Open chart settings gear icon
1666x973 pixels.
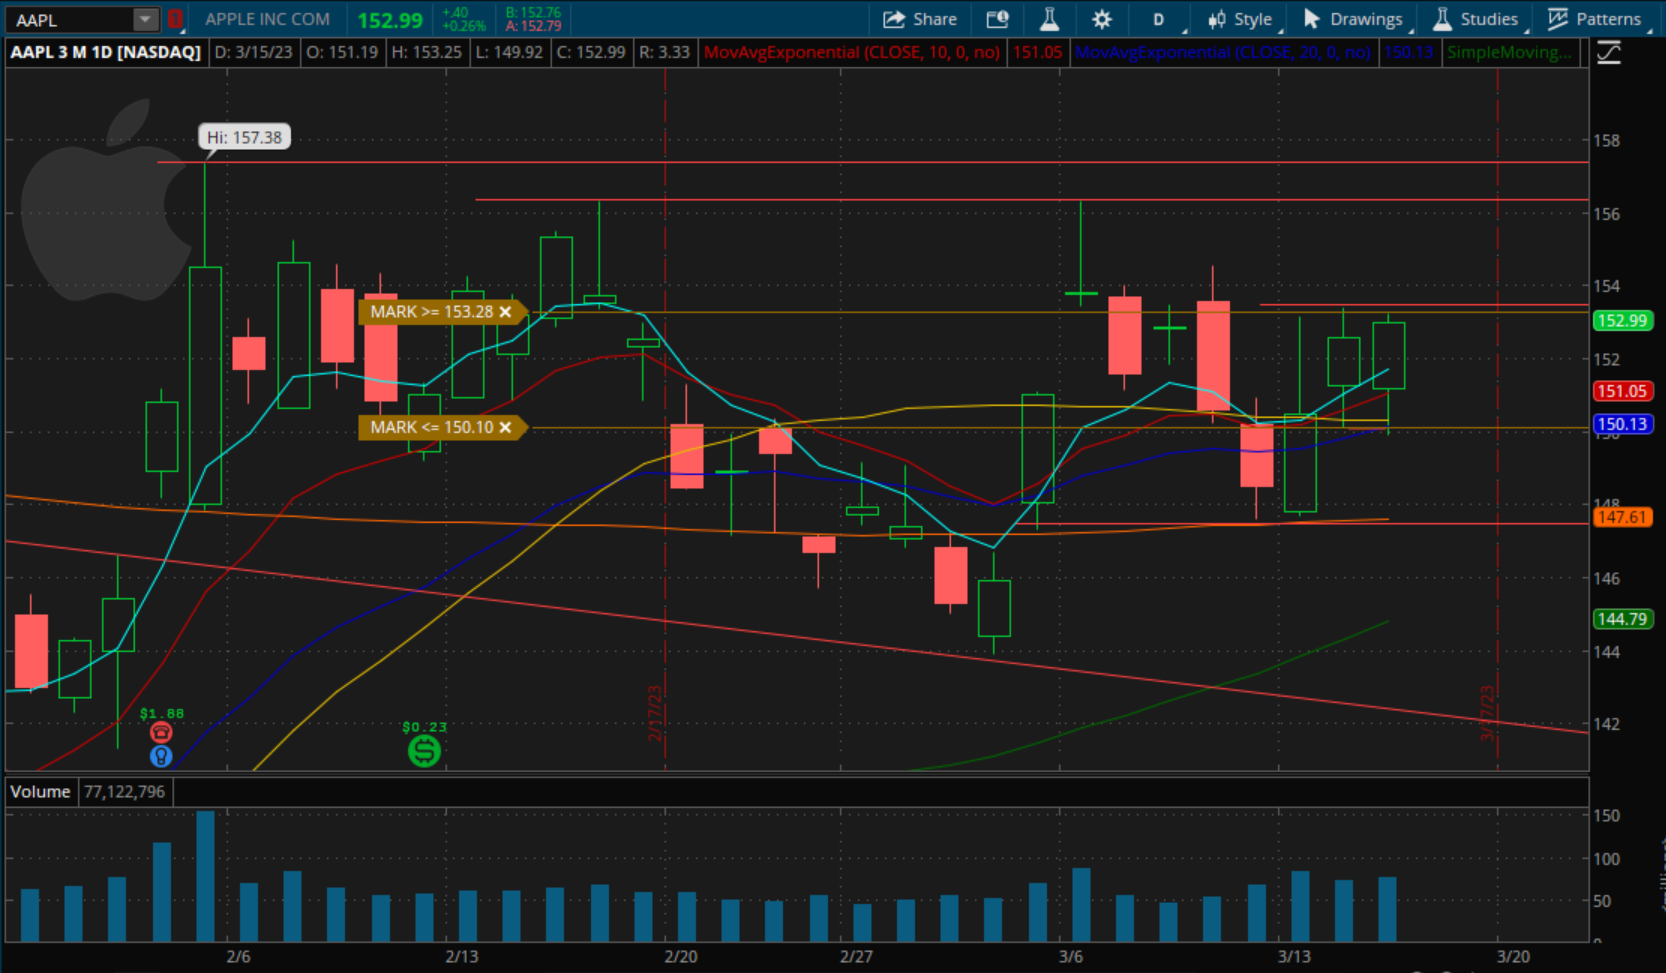1101,19
